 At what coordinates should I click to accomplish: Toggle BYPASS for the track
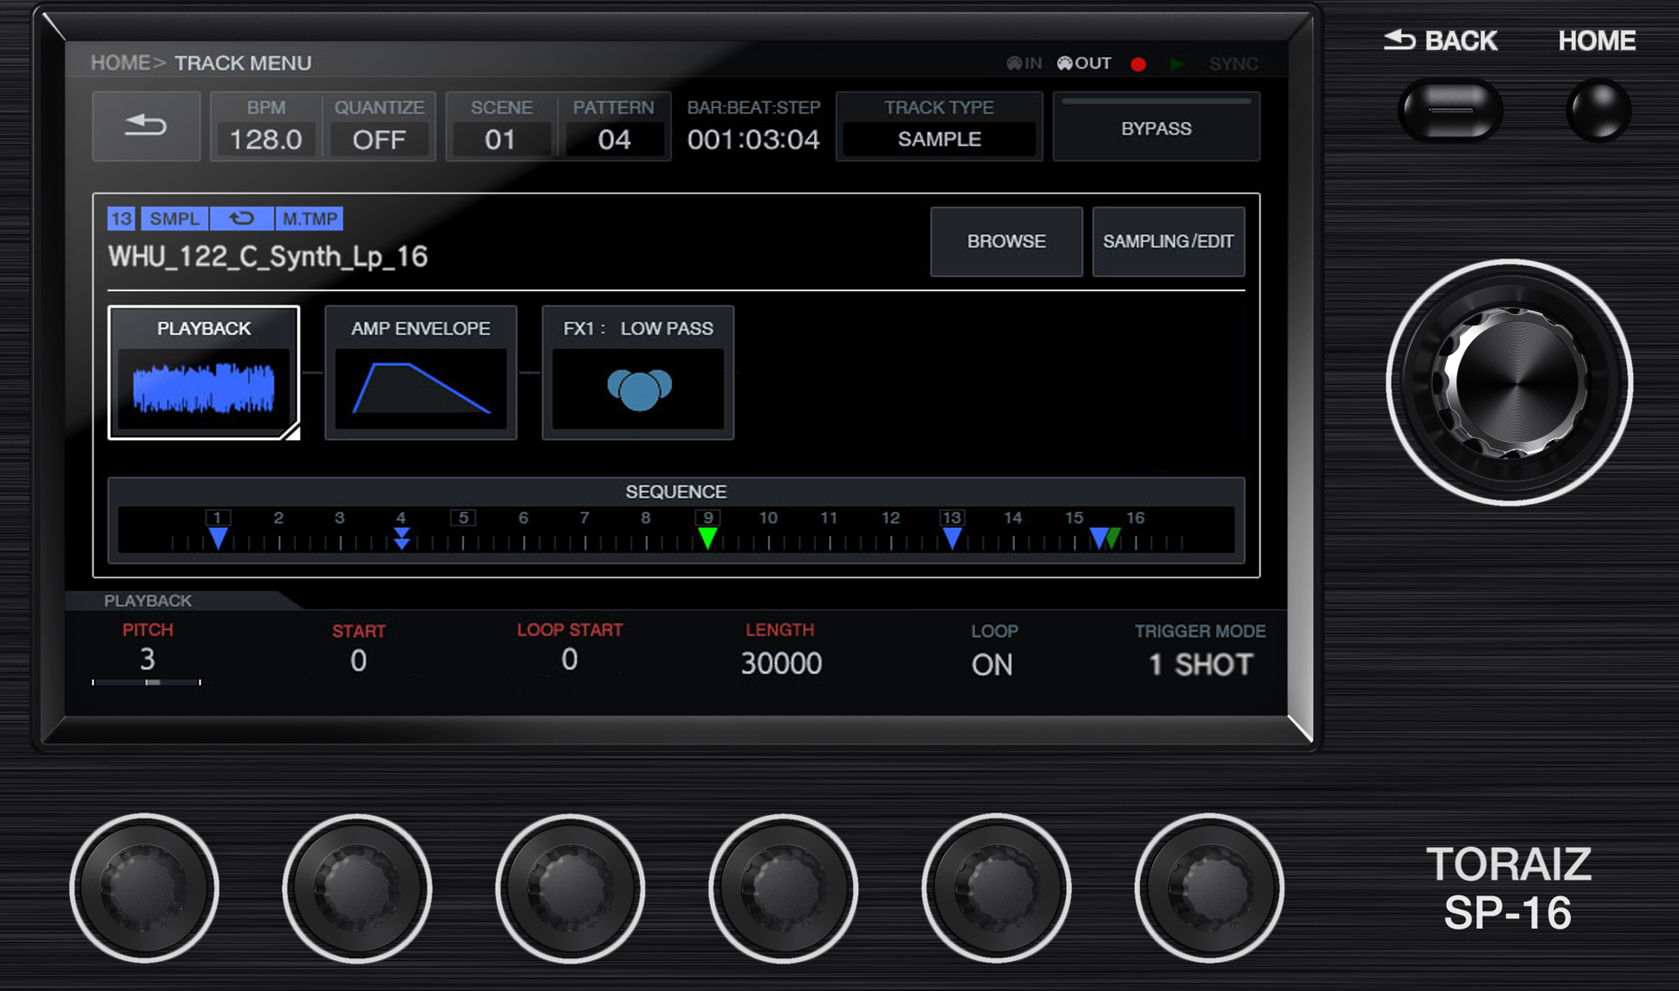pos(1156,127)
